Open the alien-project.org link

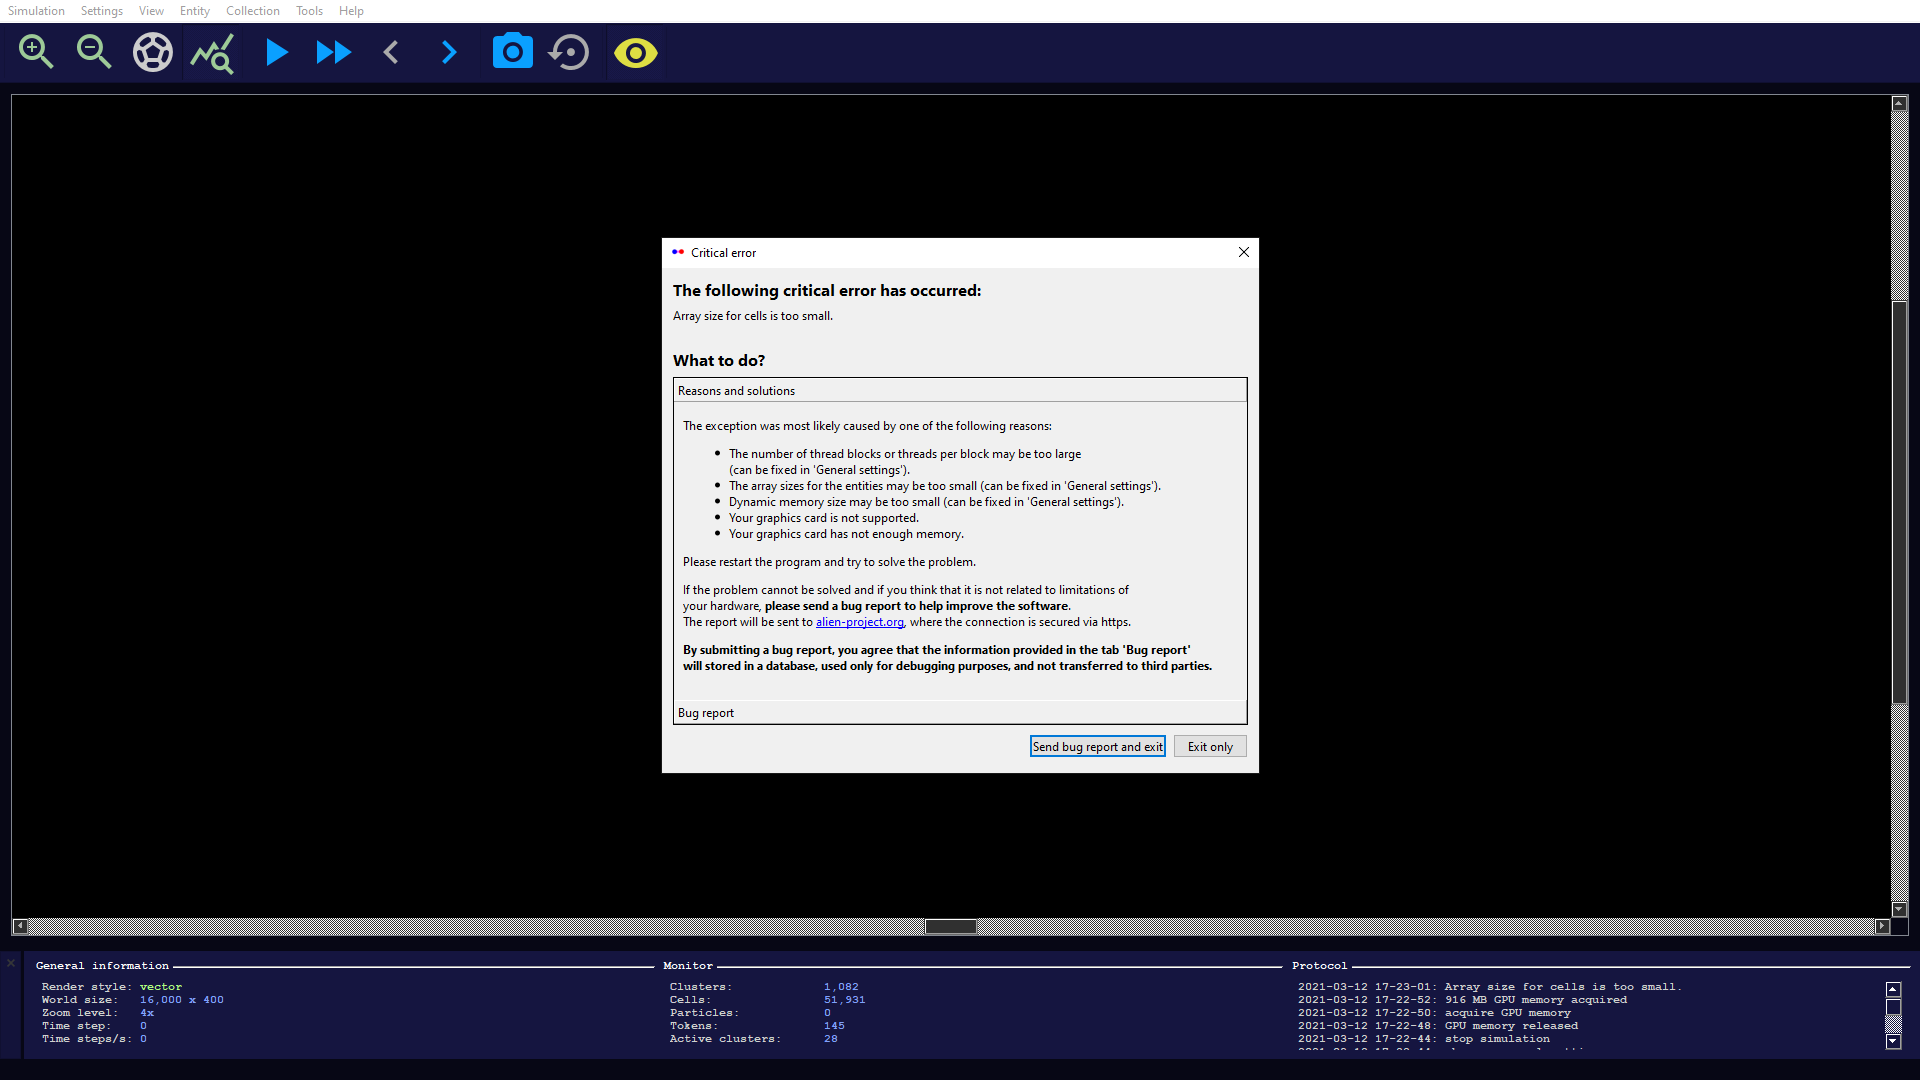click(859, 622)
